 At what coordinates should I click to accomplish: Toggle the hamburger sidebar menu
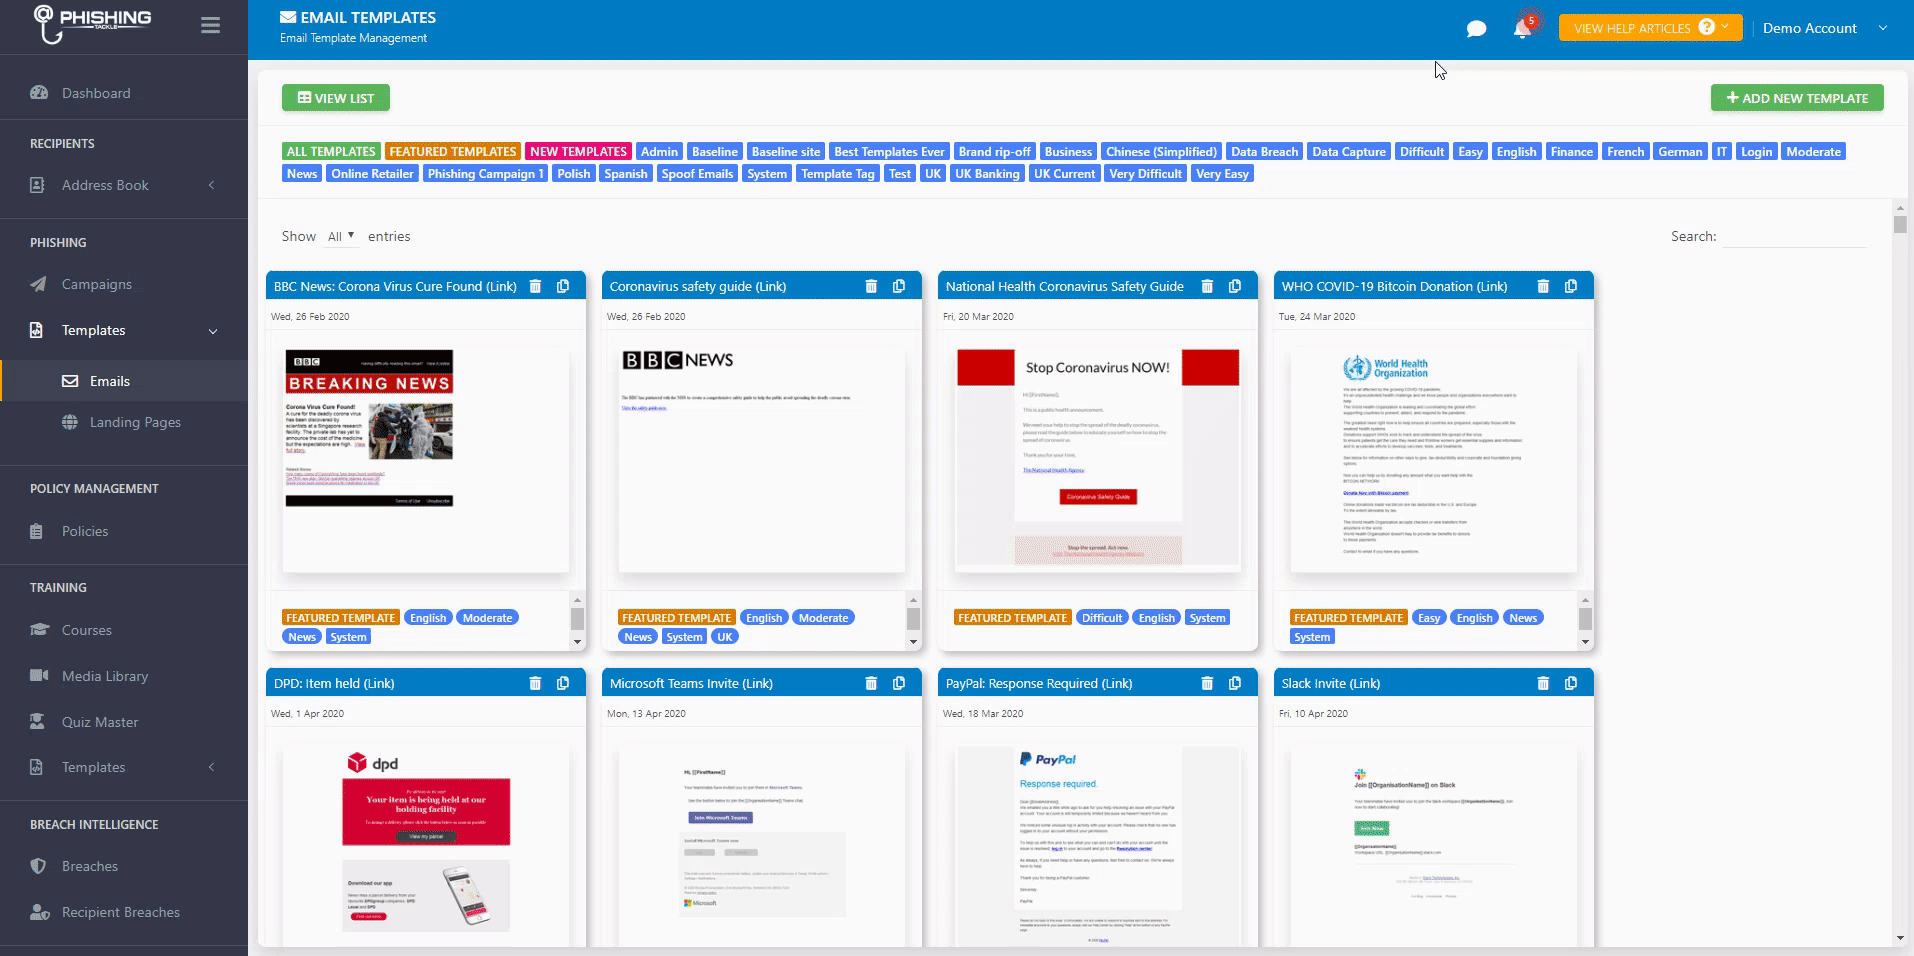(210, 26)
